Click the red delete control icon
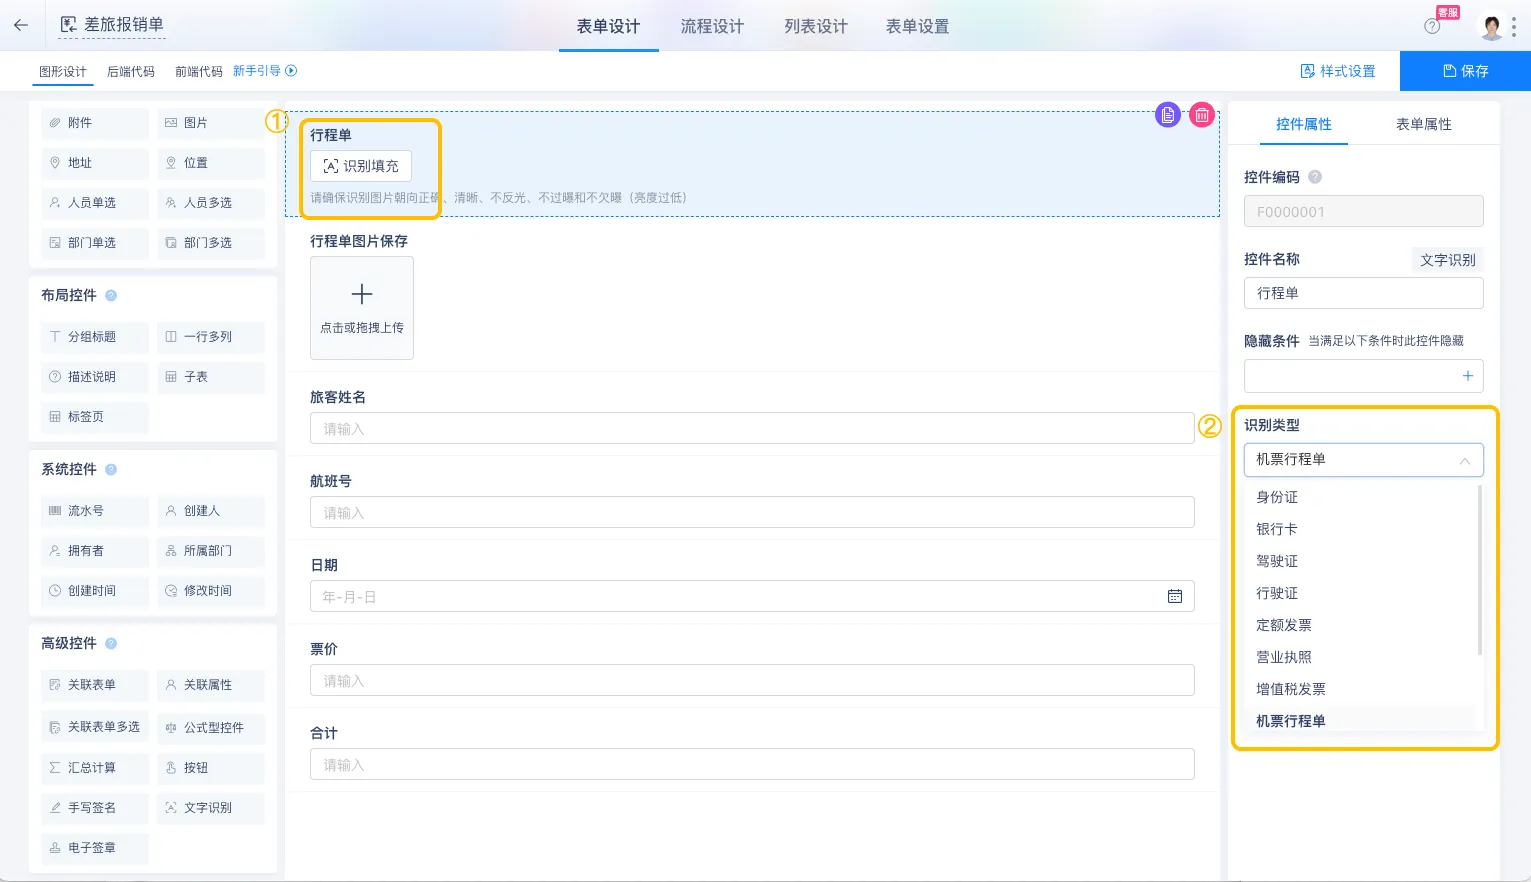The height and width of the screenshot is (882, 1531). [x=1202, y=115]
